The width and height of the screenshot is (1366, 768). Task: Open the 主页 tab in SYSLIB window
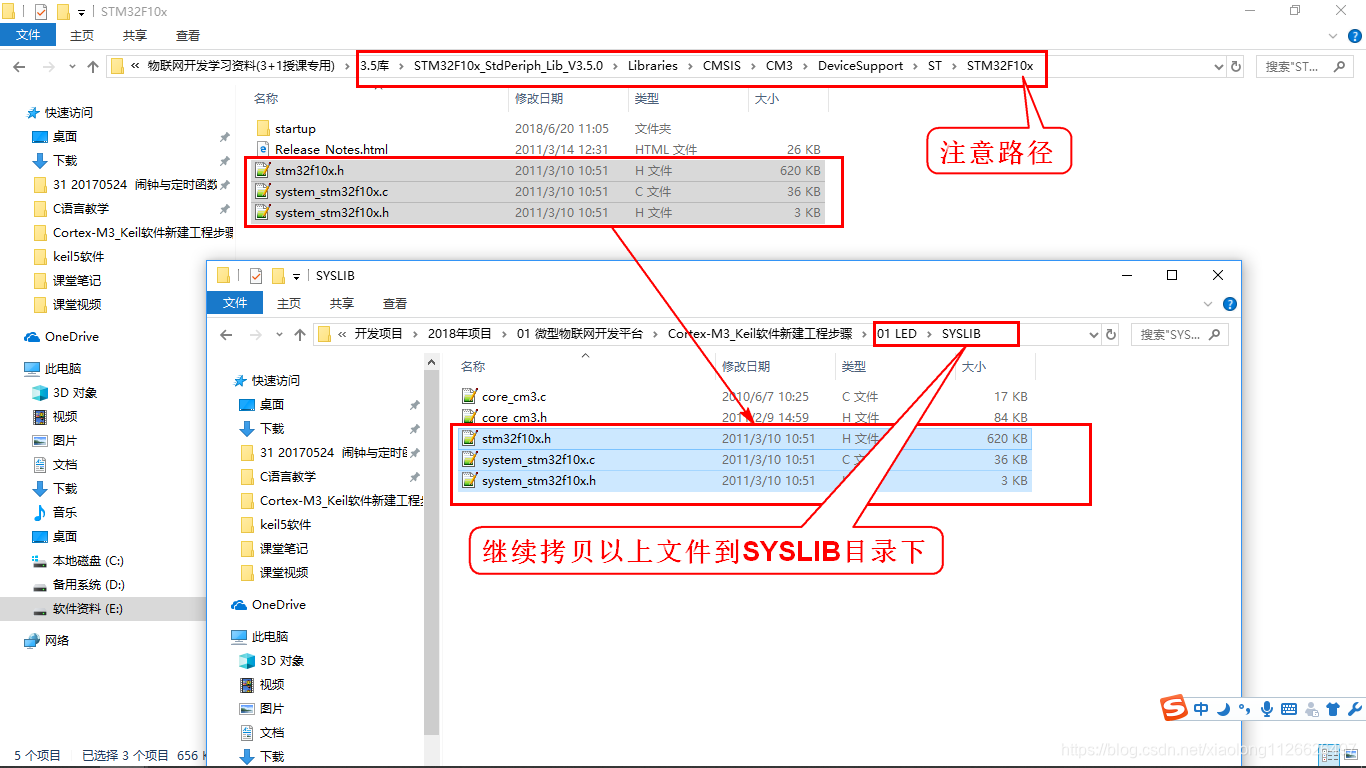click(289, 303)
